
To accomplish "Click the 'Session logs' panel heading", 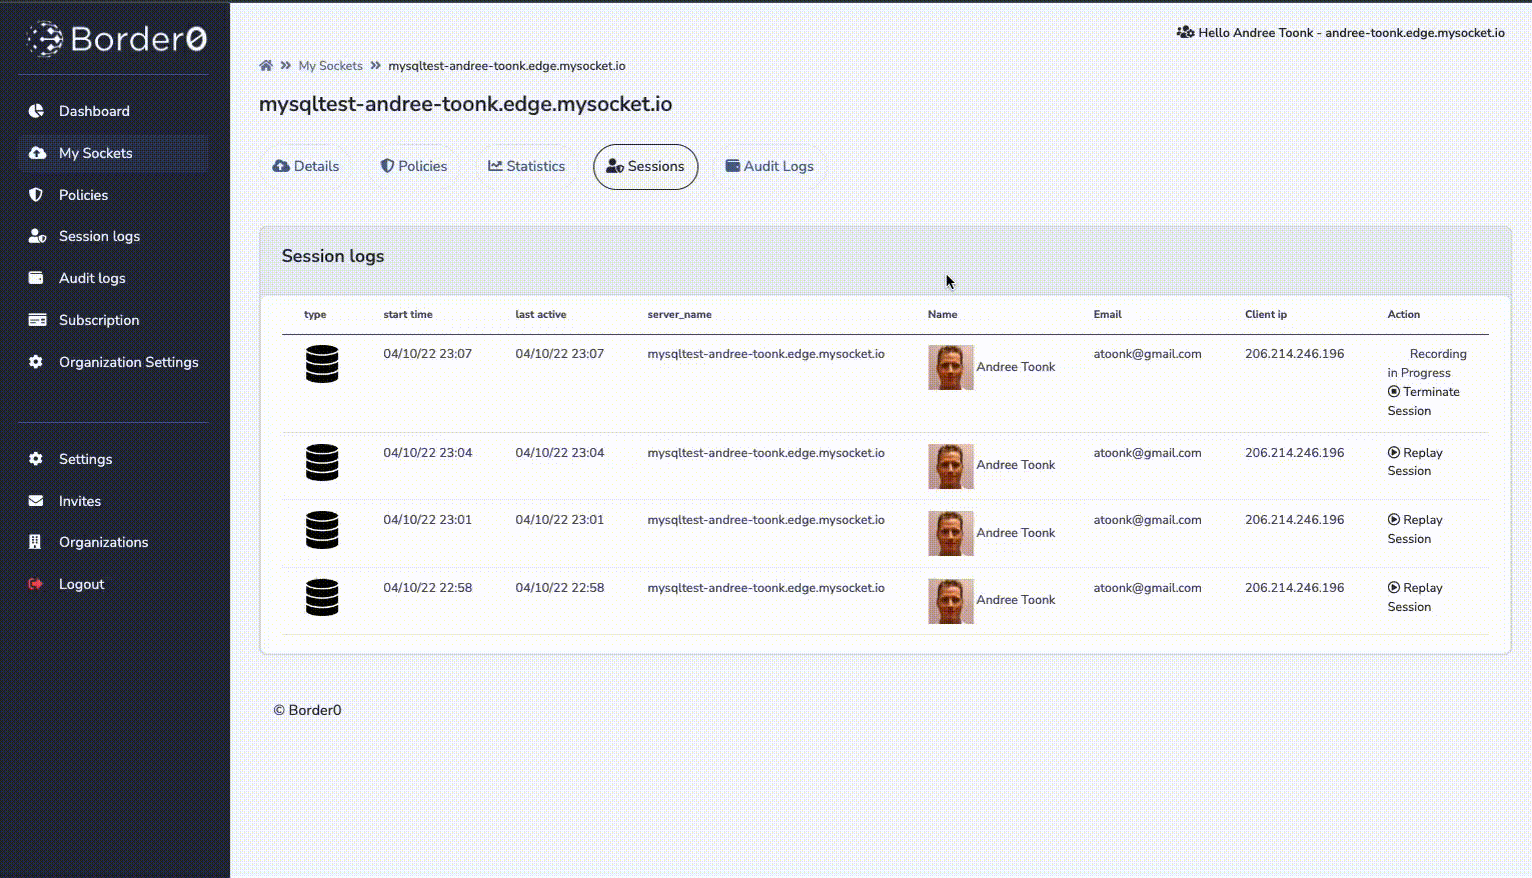I will [x=333, y=256].
